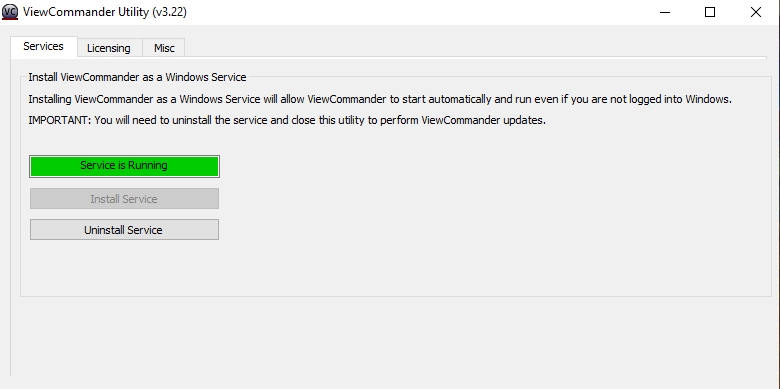
Task: Click the Install ViewCommander as Windows Service heading
Action: [137, 77]
